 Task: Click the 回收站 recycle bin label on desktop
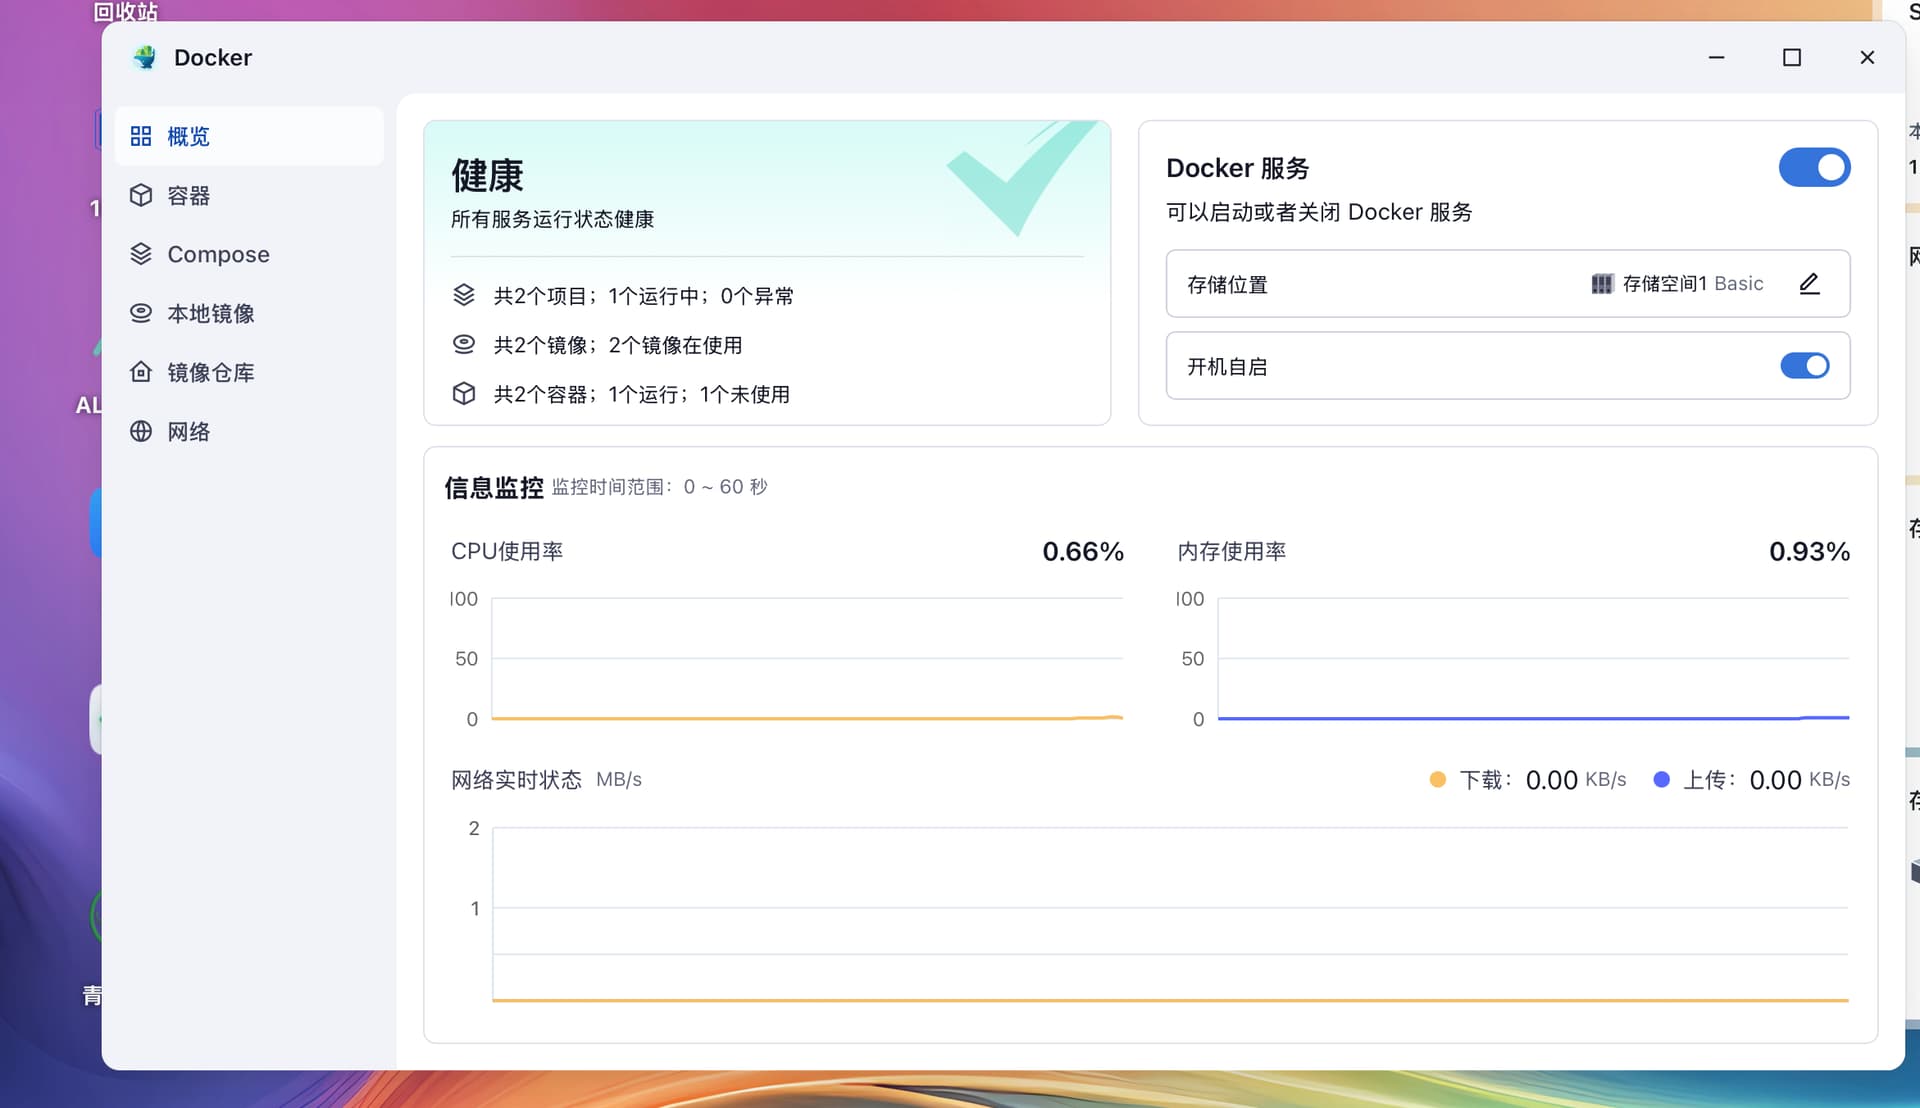[x=126, y=11]
